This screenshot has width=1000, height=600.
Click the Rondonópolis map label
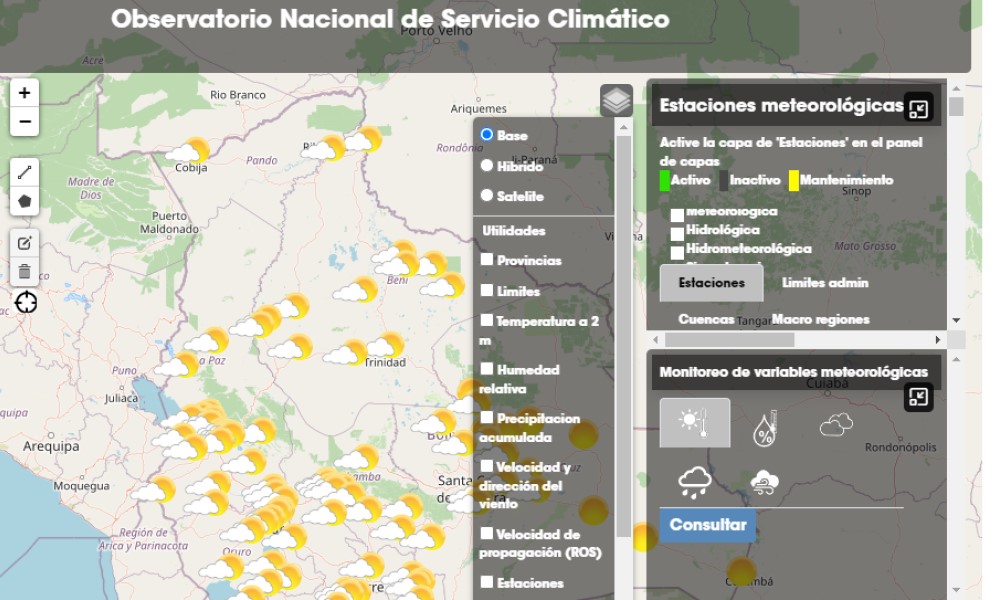coord(901,448)
